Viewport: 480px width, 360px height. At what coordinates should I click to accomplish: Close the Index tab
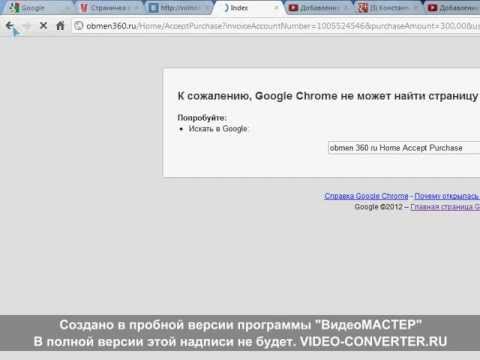click(276, 8)
